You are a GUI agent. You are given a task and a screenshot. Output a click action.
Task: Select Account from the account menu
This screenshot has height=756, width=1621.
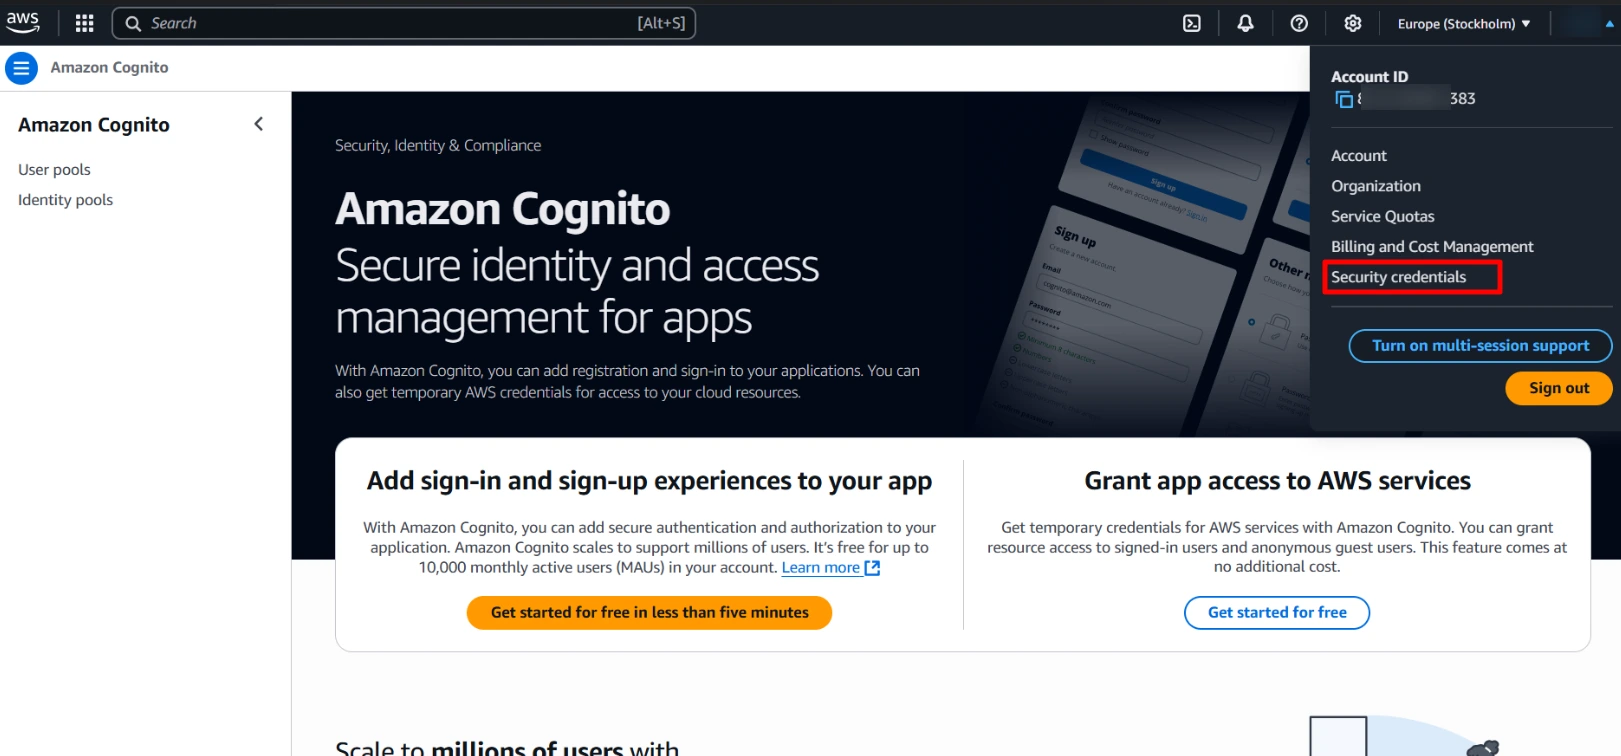pos(1359,156)
